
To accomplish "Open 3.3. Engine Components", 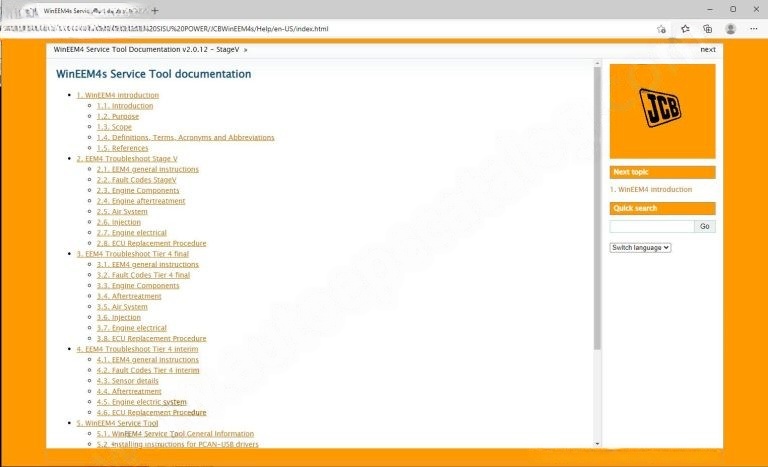I will (x=138, y=286).
